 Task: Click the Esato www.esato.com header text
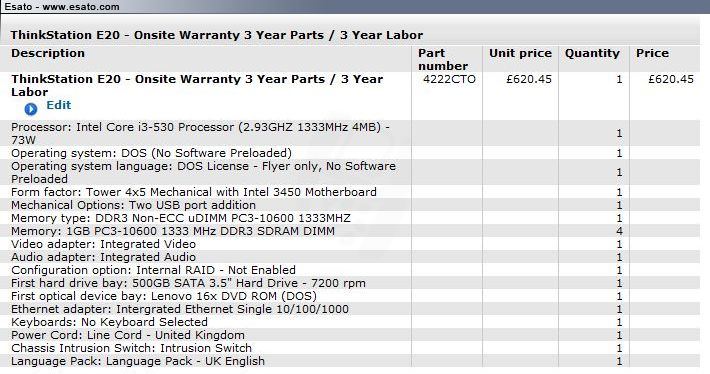(x=62, y=7)
